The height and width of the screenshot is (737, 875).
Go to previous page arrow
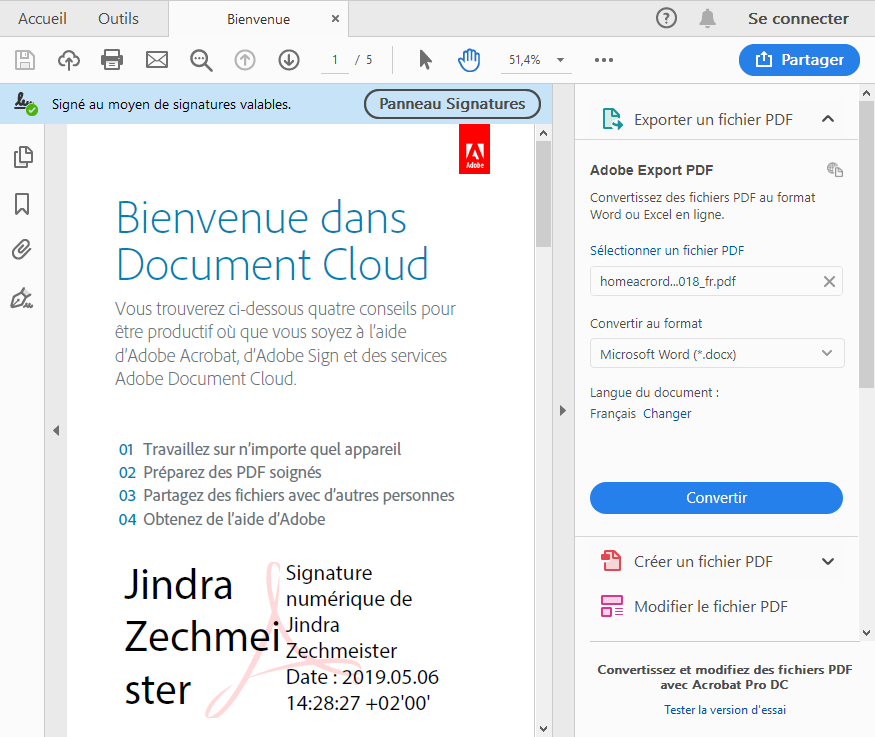tap(244, 60)
